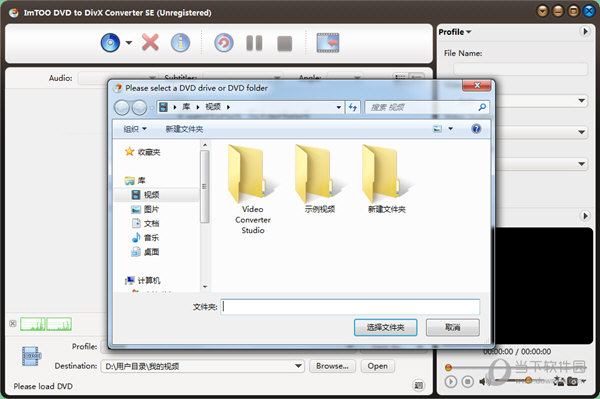Open the address bar history dropdown
600x399 pixels.
(x=339, y=107)
